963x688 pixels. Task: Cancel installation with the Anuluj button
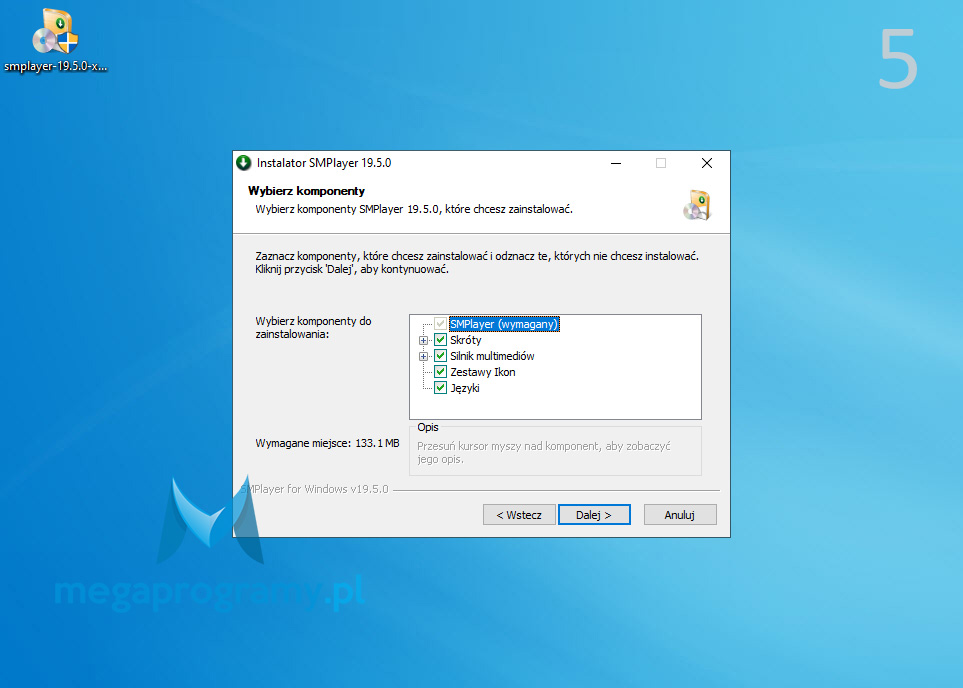pyautogui.click(x=680, y=515)
